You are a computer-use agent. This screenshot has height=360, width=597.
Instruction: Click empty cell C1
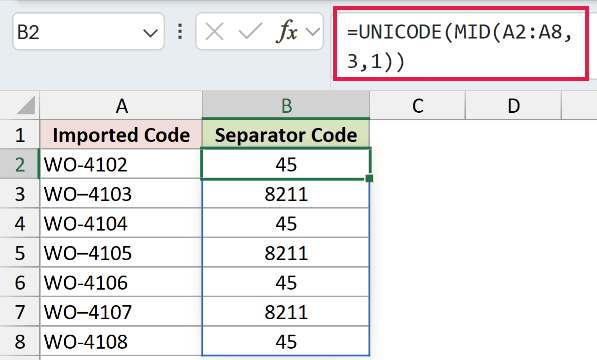pyautogui.click(x=417, y=135)
